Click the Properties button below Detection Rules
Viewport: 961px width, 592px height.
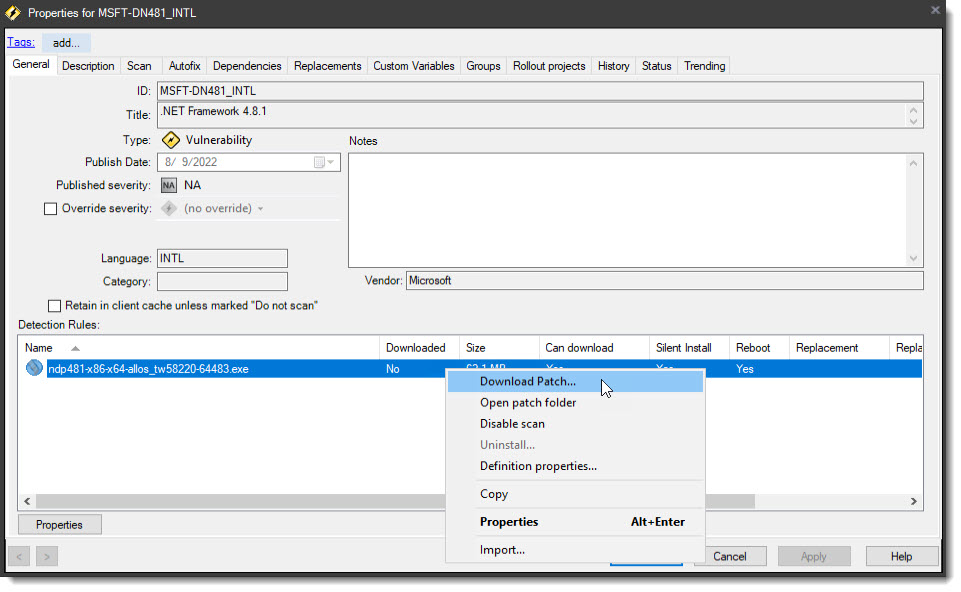[59, 524]
